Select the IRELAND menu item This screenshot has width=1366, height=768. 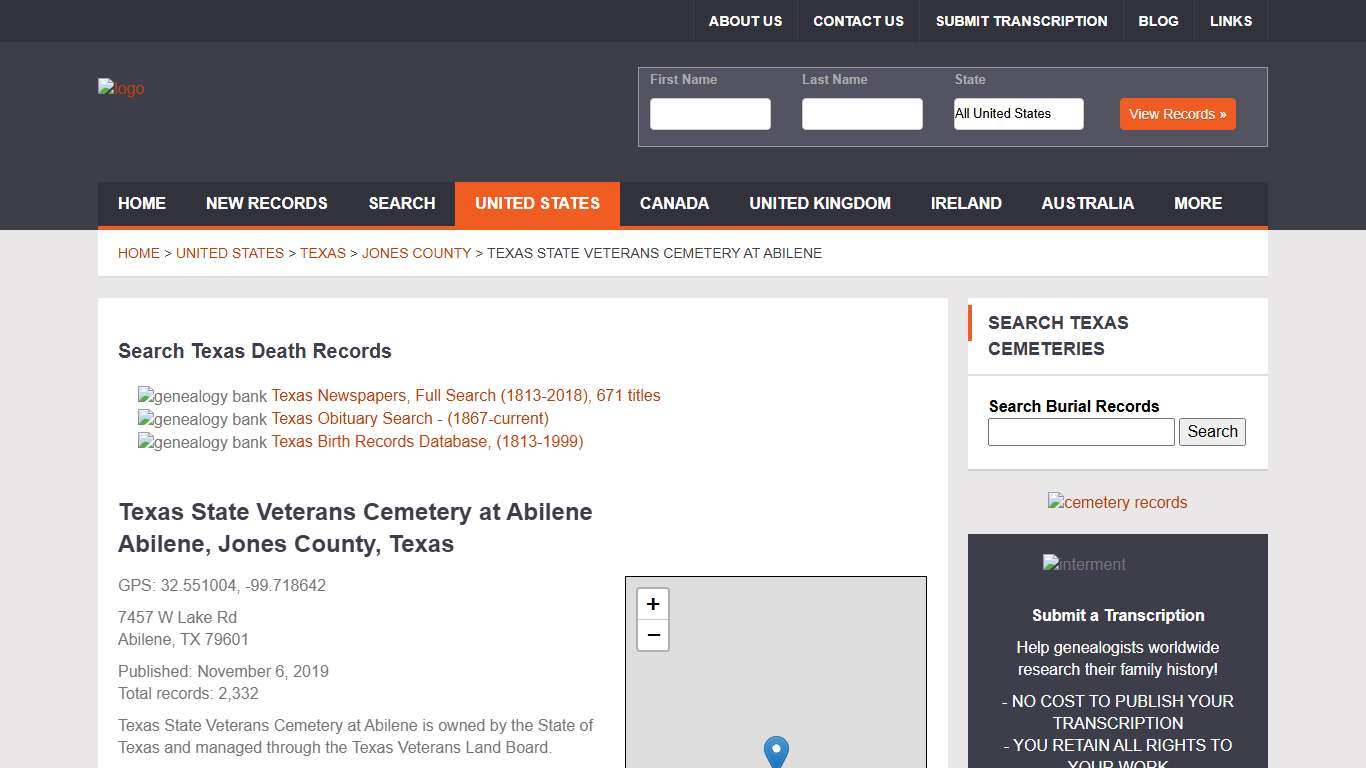tap(966, 204)
